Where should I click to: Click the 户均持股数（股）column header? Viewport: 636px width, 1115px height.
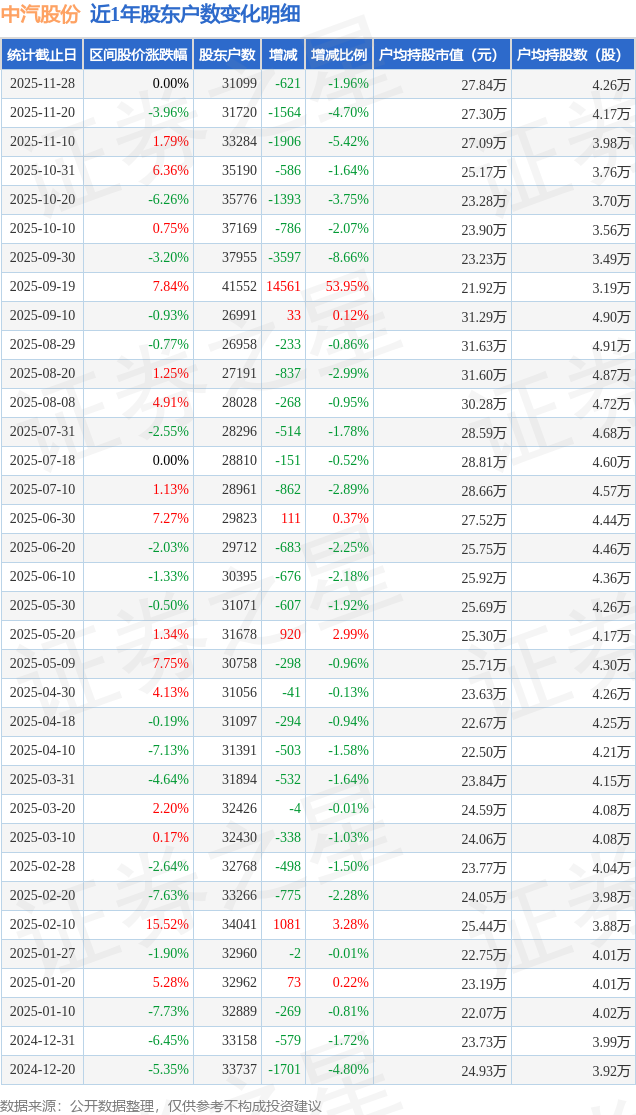tap(572, 55)
